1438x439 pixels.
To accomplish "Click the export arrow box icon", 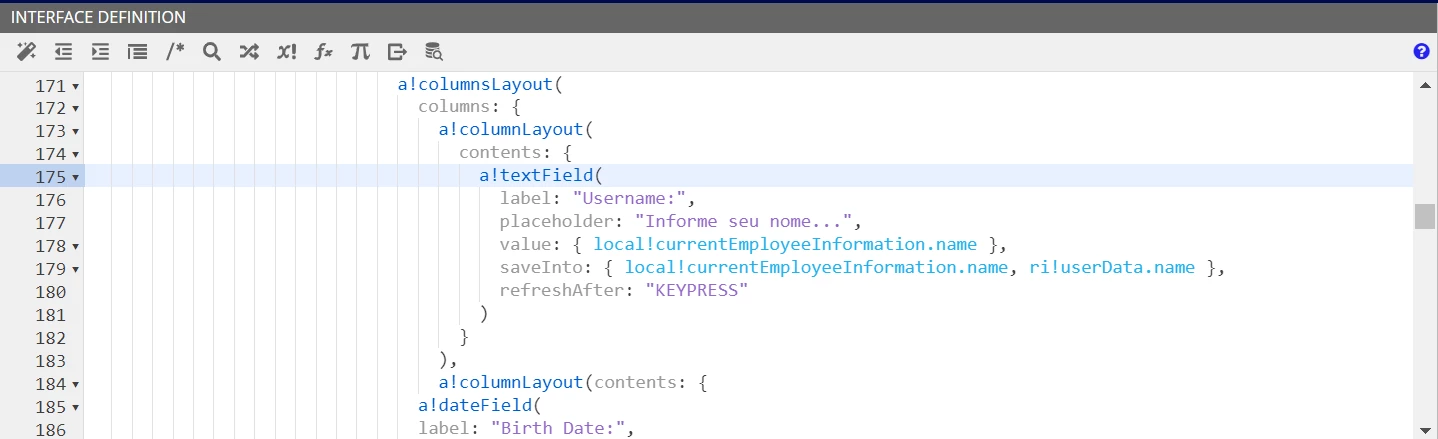I will tap(397, 51).
